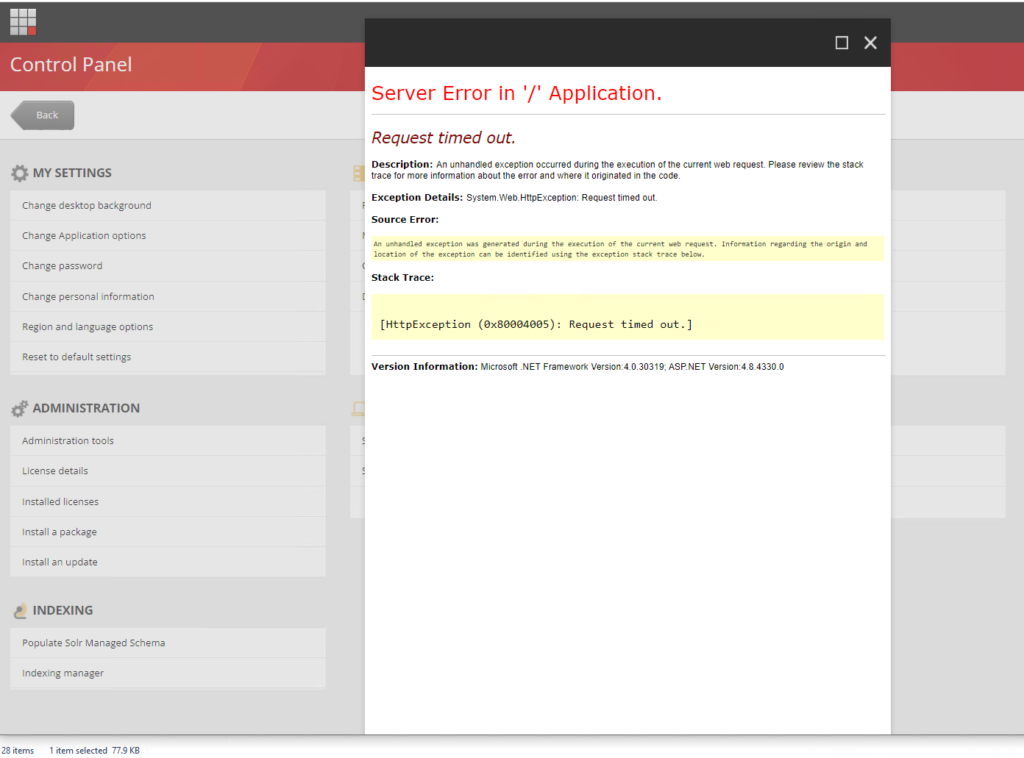Choose Reset to default settings
The width and height of the screenshot is (1024, 758).
[x=168, y=357]
